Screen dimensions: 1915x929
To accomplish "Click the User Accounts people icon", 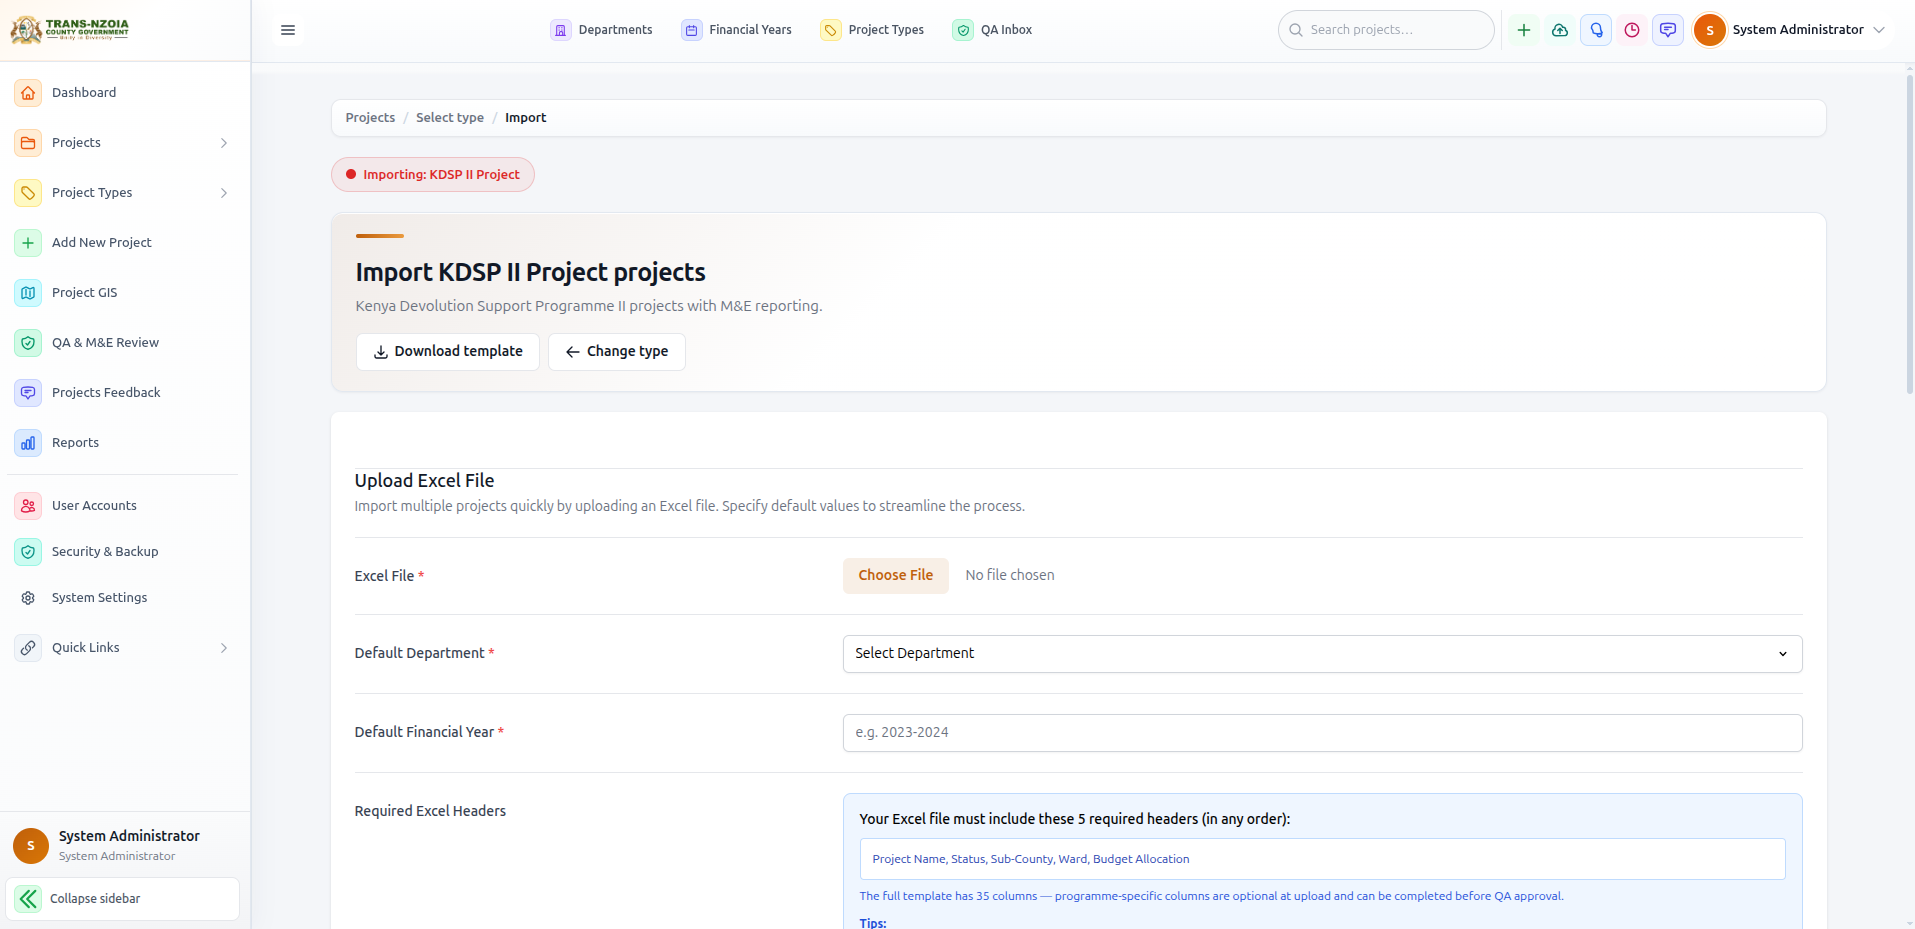I will click(28, 506).
